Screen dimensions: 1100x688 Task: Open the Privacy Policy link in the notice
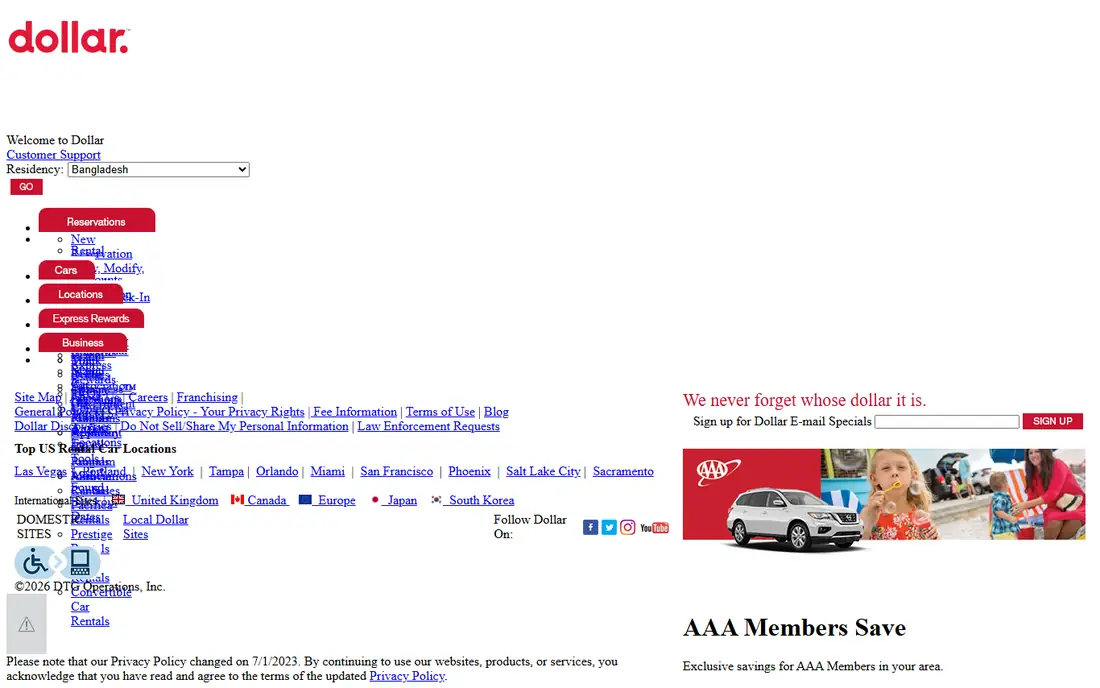pos(407,675)
